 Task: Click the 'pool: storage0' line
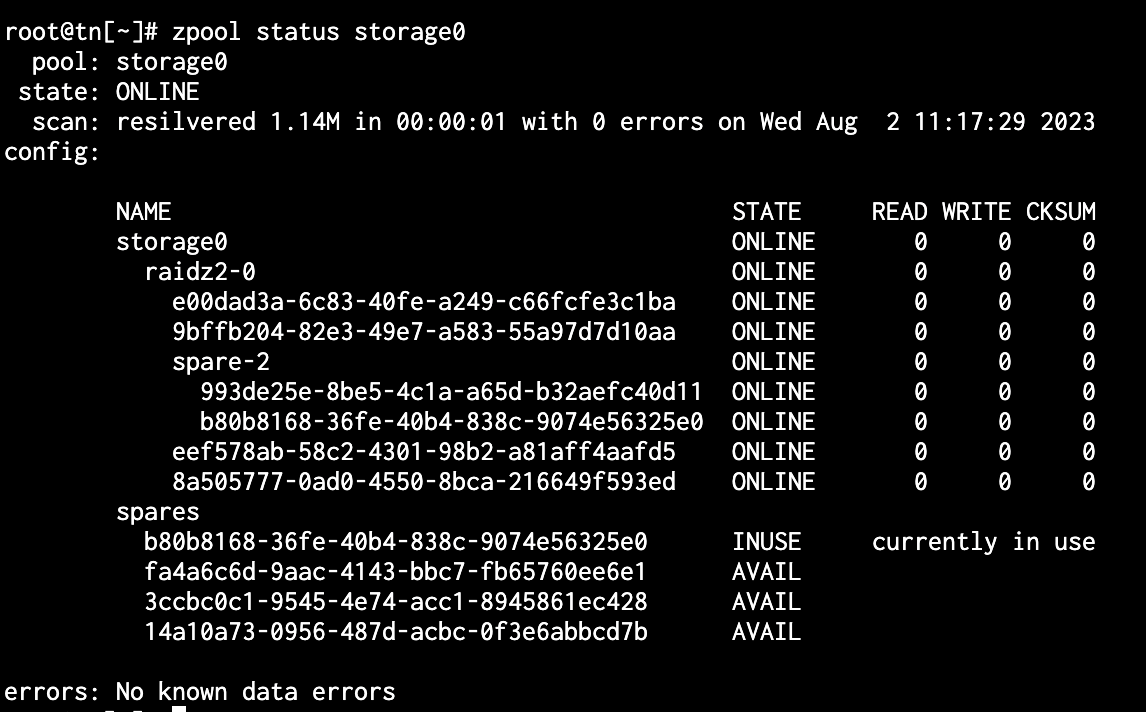pos(129,62)
